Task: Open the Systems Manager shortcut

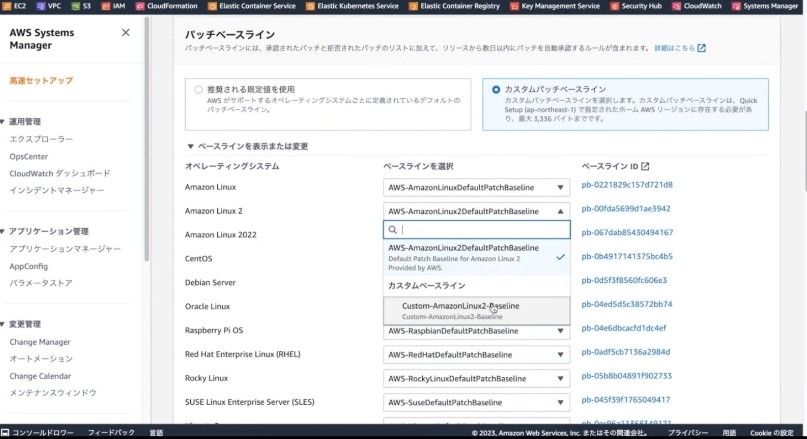Action: [765, 6]
